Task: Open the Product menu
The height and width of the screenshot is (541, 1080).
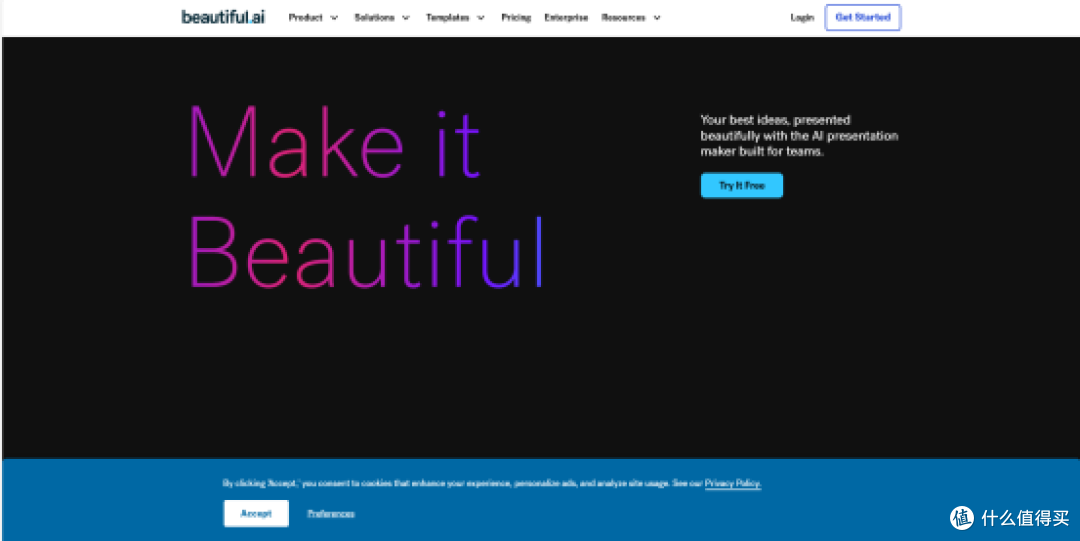Action: (306, 18)
